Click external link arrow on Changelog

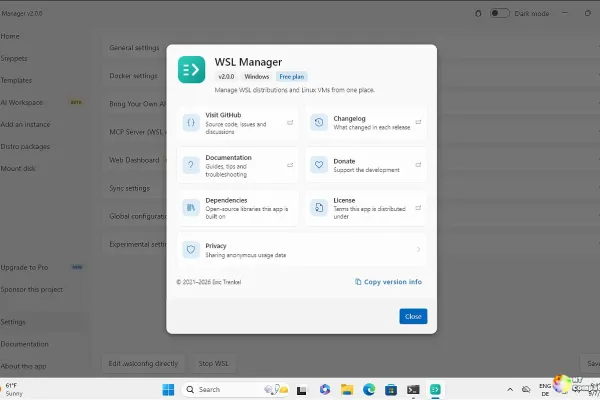click(x=418, y=122)
